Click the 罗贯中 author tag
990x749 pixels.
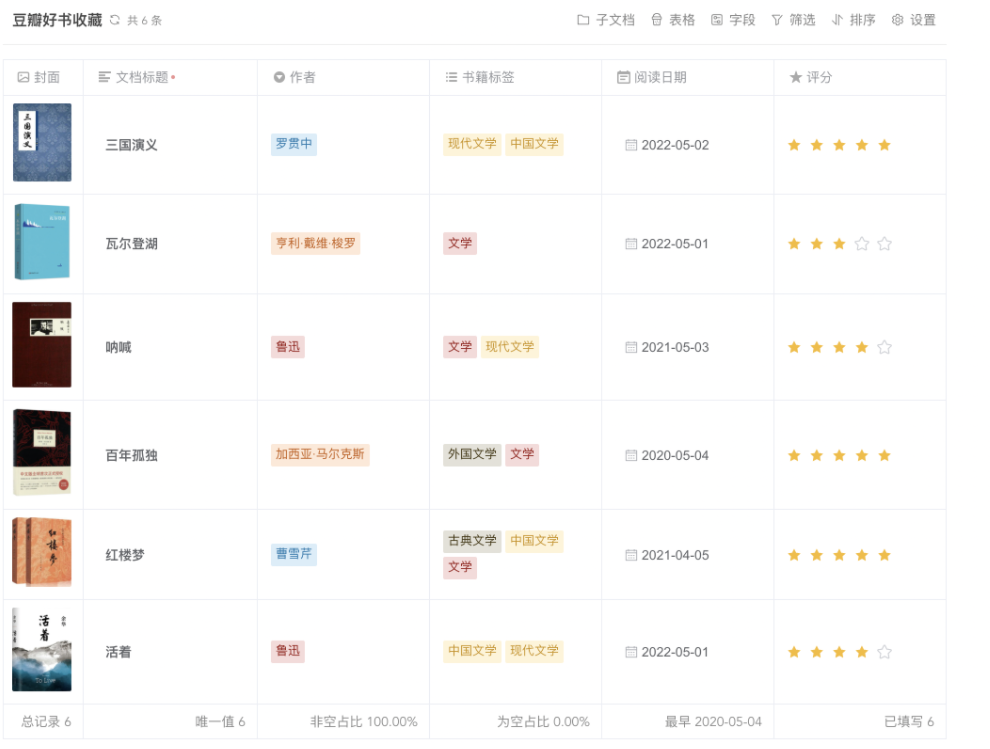click(x=294, y=144)
